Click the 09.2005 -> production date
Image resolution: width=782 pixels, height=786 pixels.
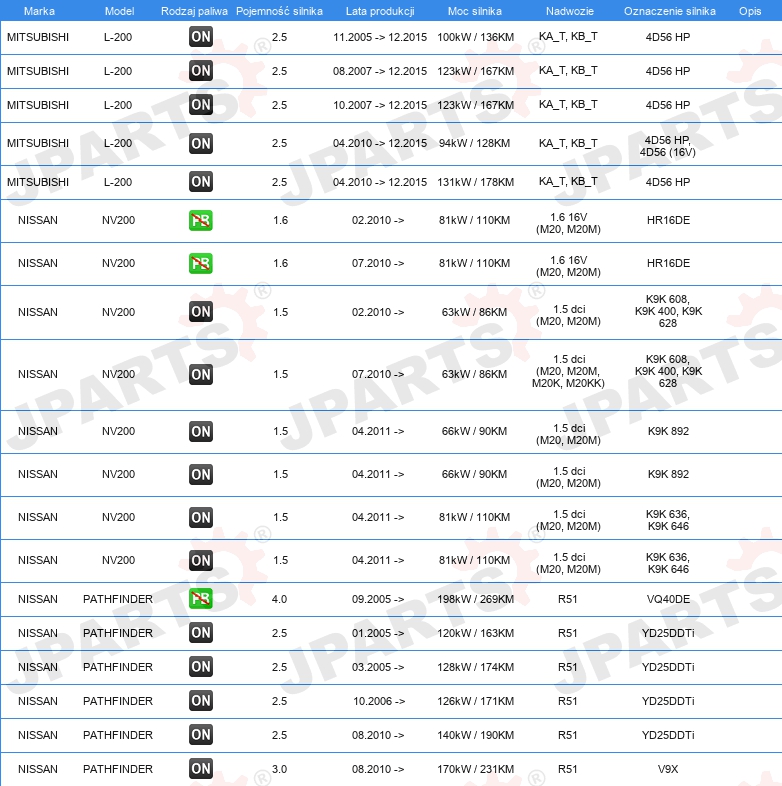point(378,599)
